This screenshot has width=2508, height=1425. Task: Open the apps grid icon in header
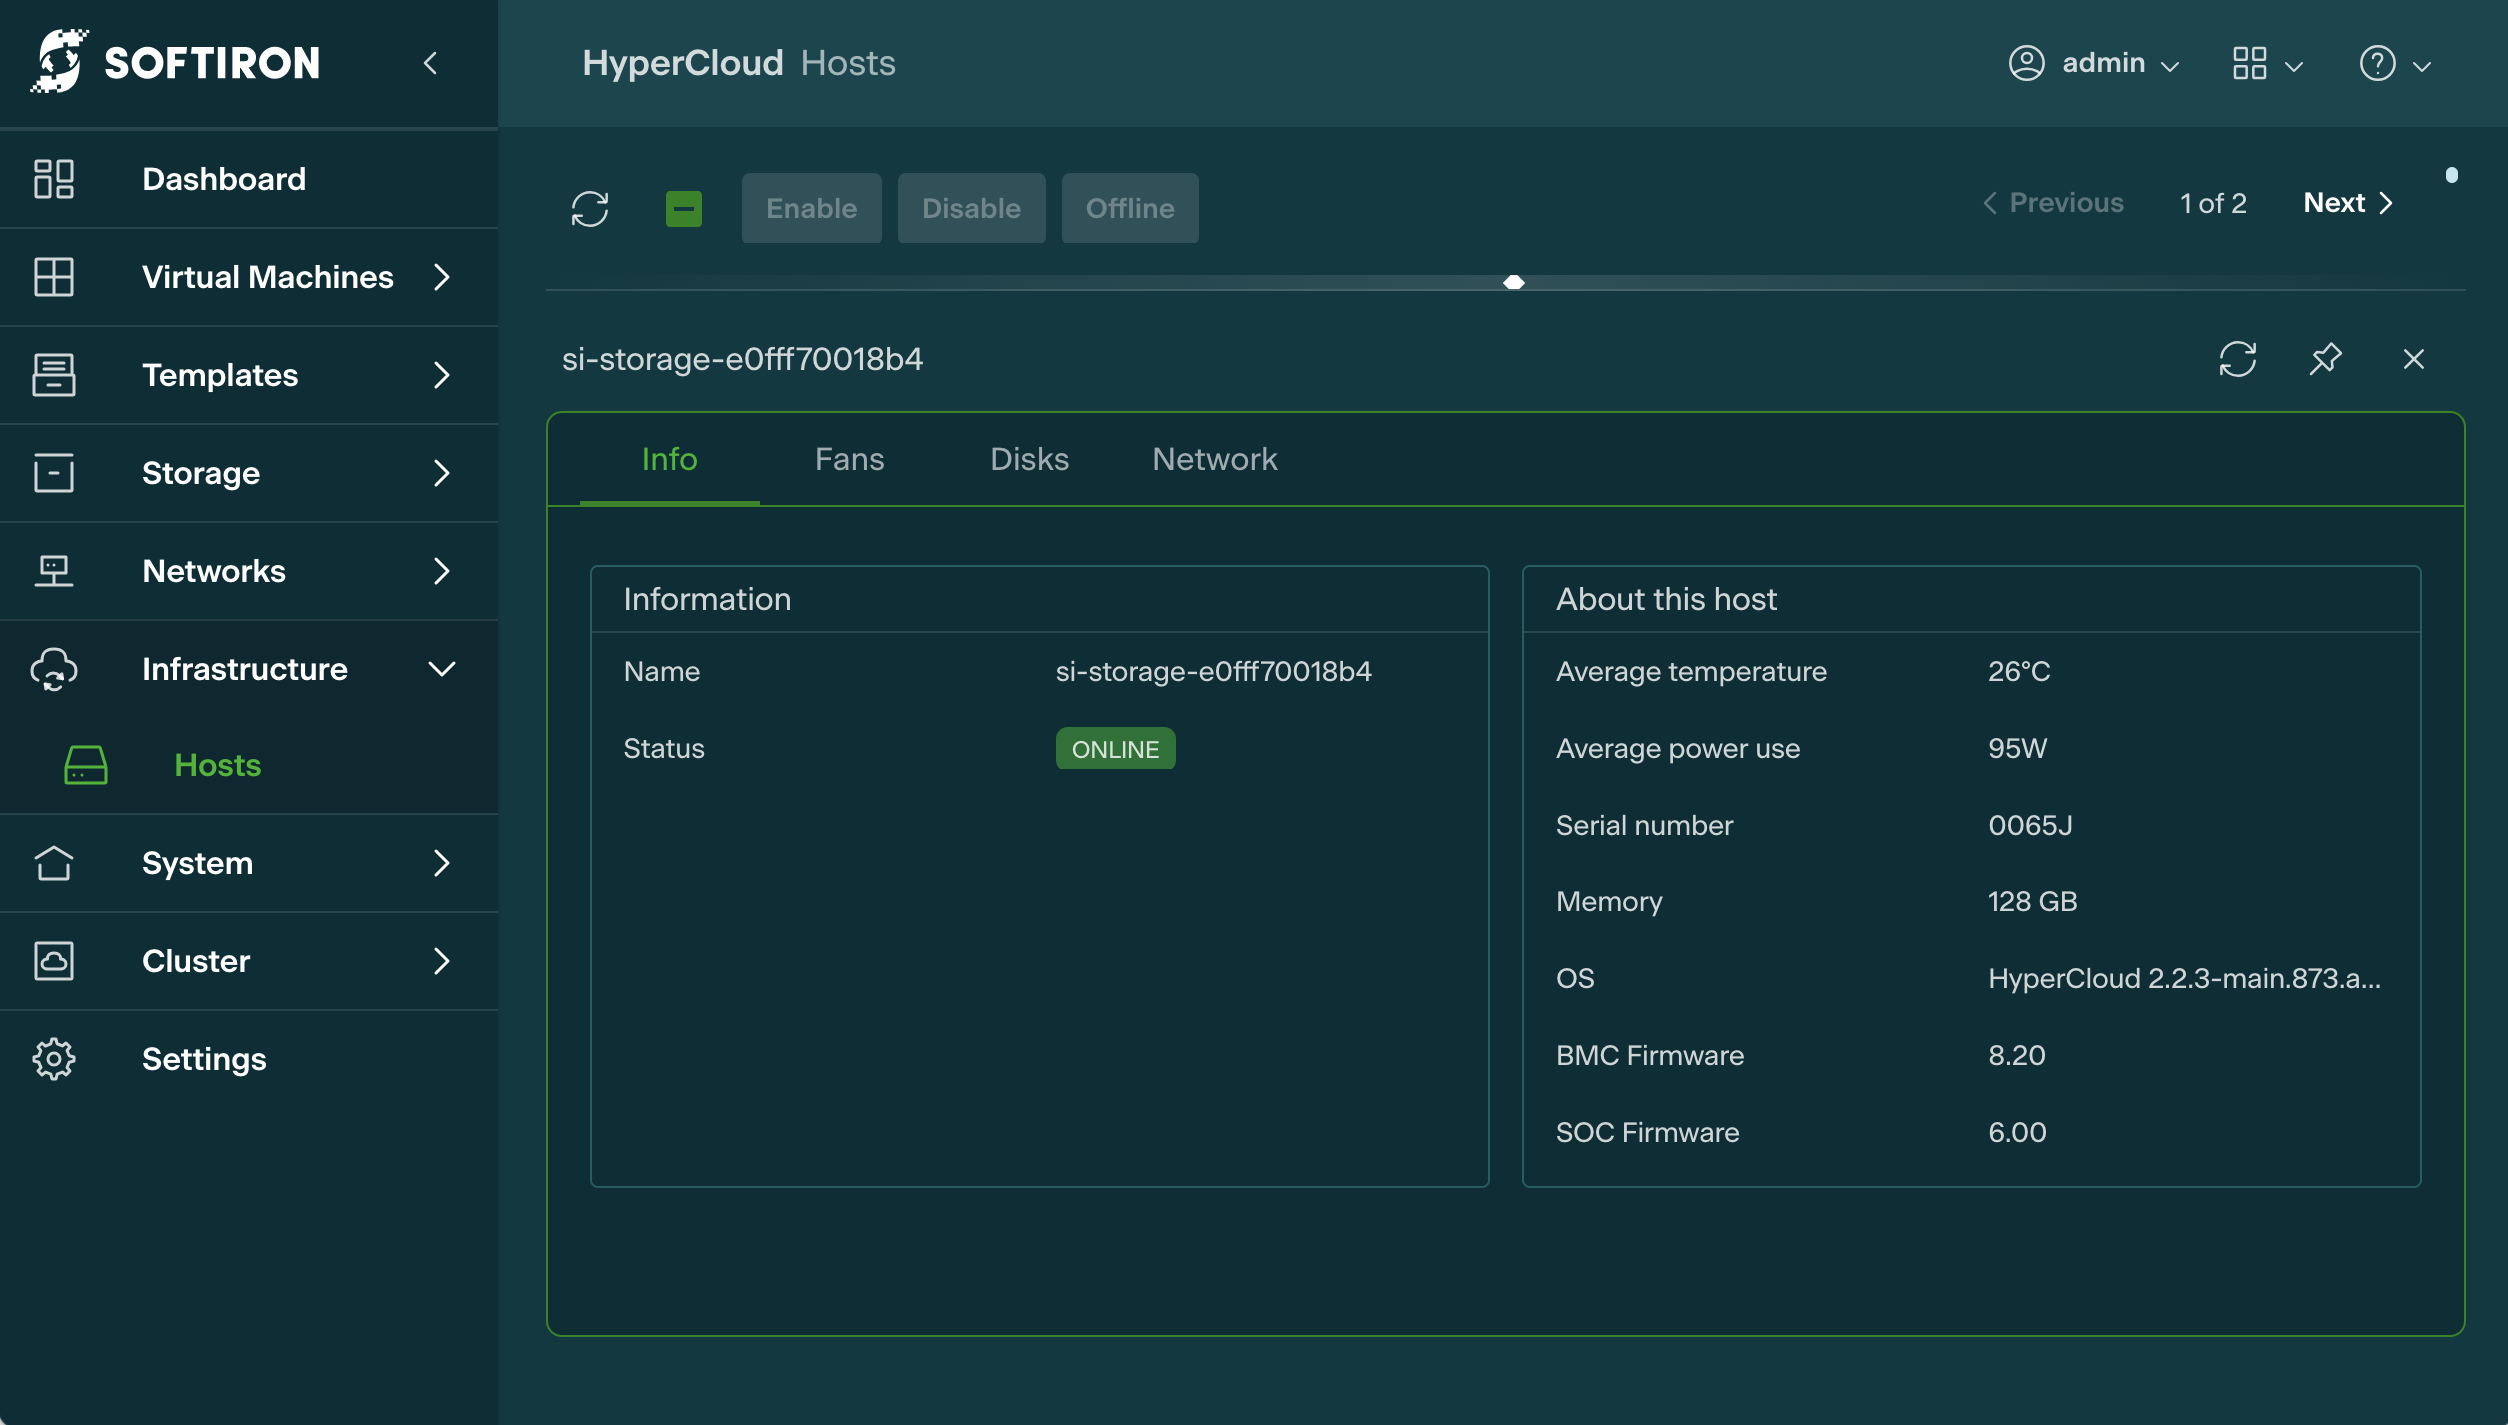2250,63
